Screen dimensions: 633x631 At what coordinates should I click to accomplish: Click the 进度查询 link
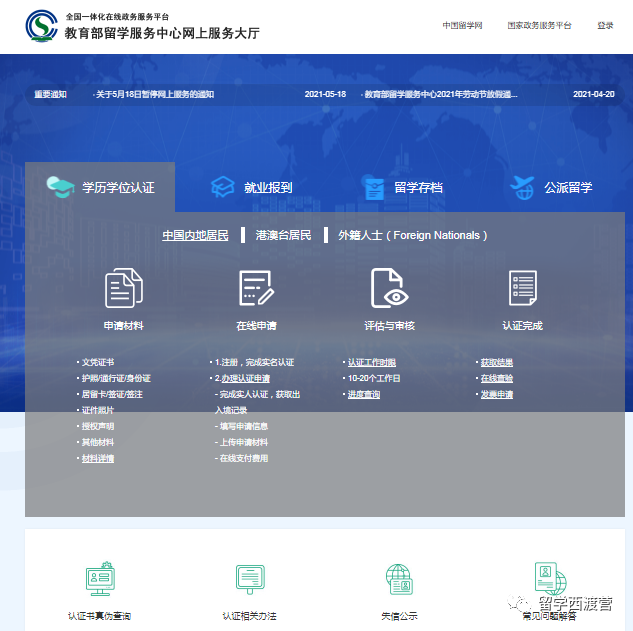click(364, 394)
